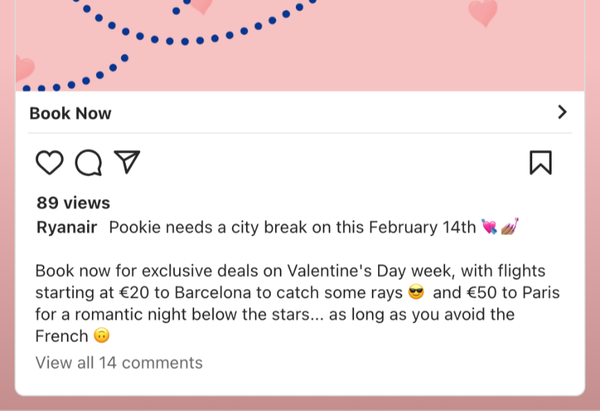The image size is (600, 411).
Task: Click the hands emoji at the caption line's end
Action: [x=509, y=227]
